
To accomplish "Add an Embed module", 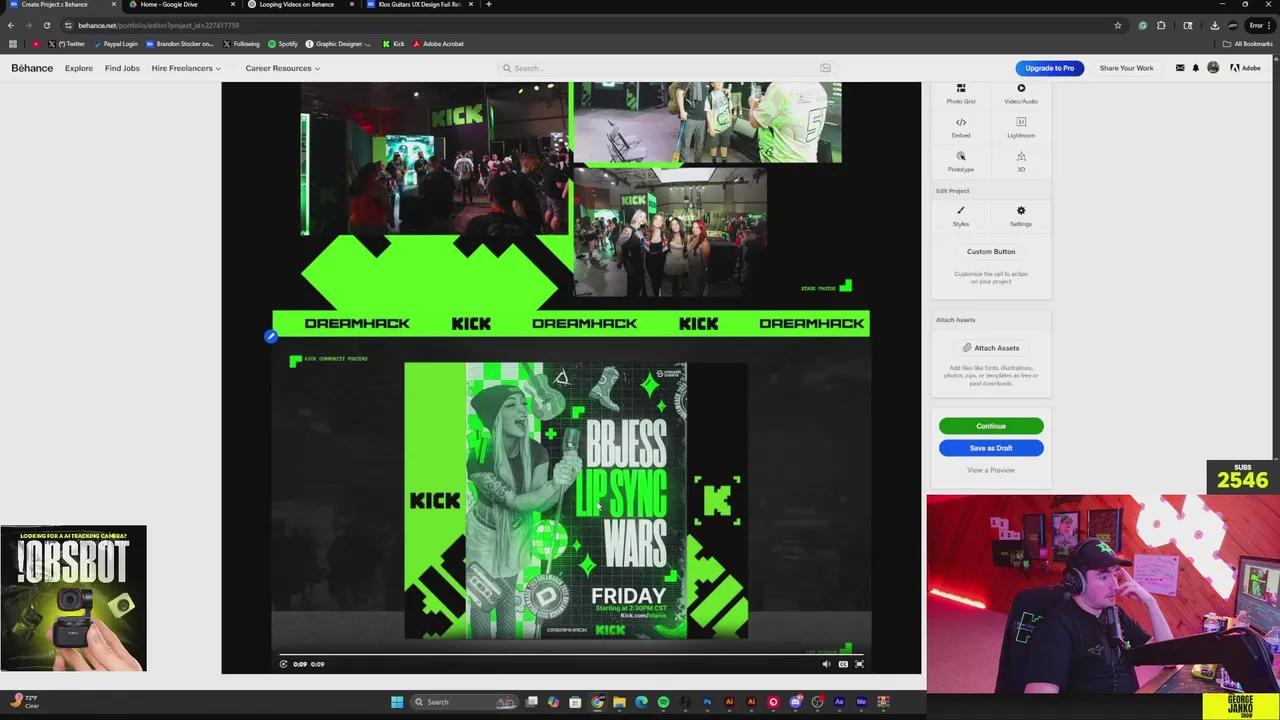I will pos(961,128).
